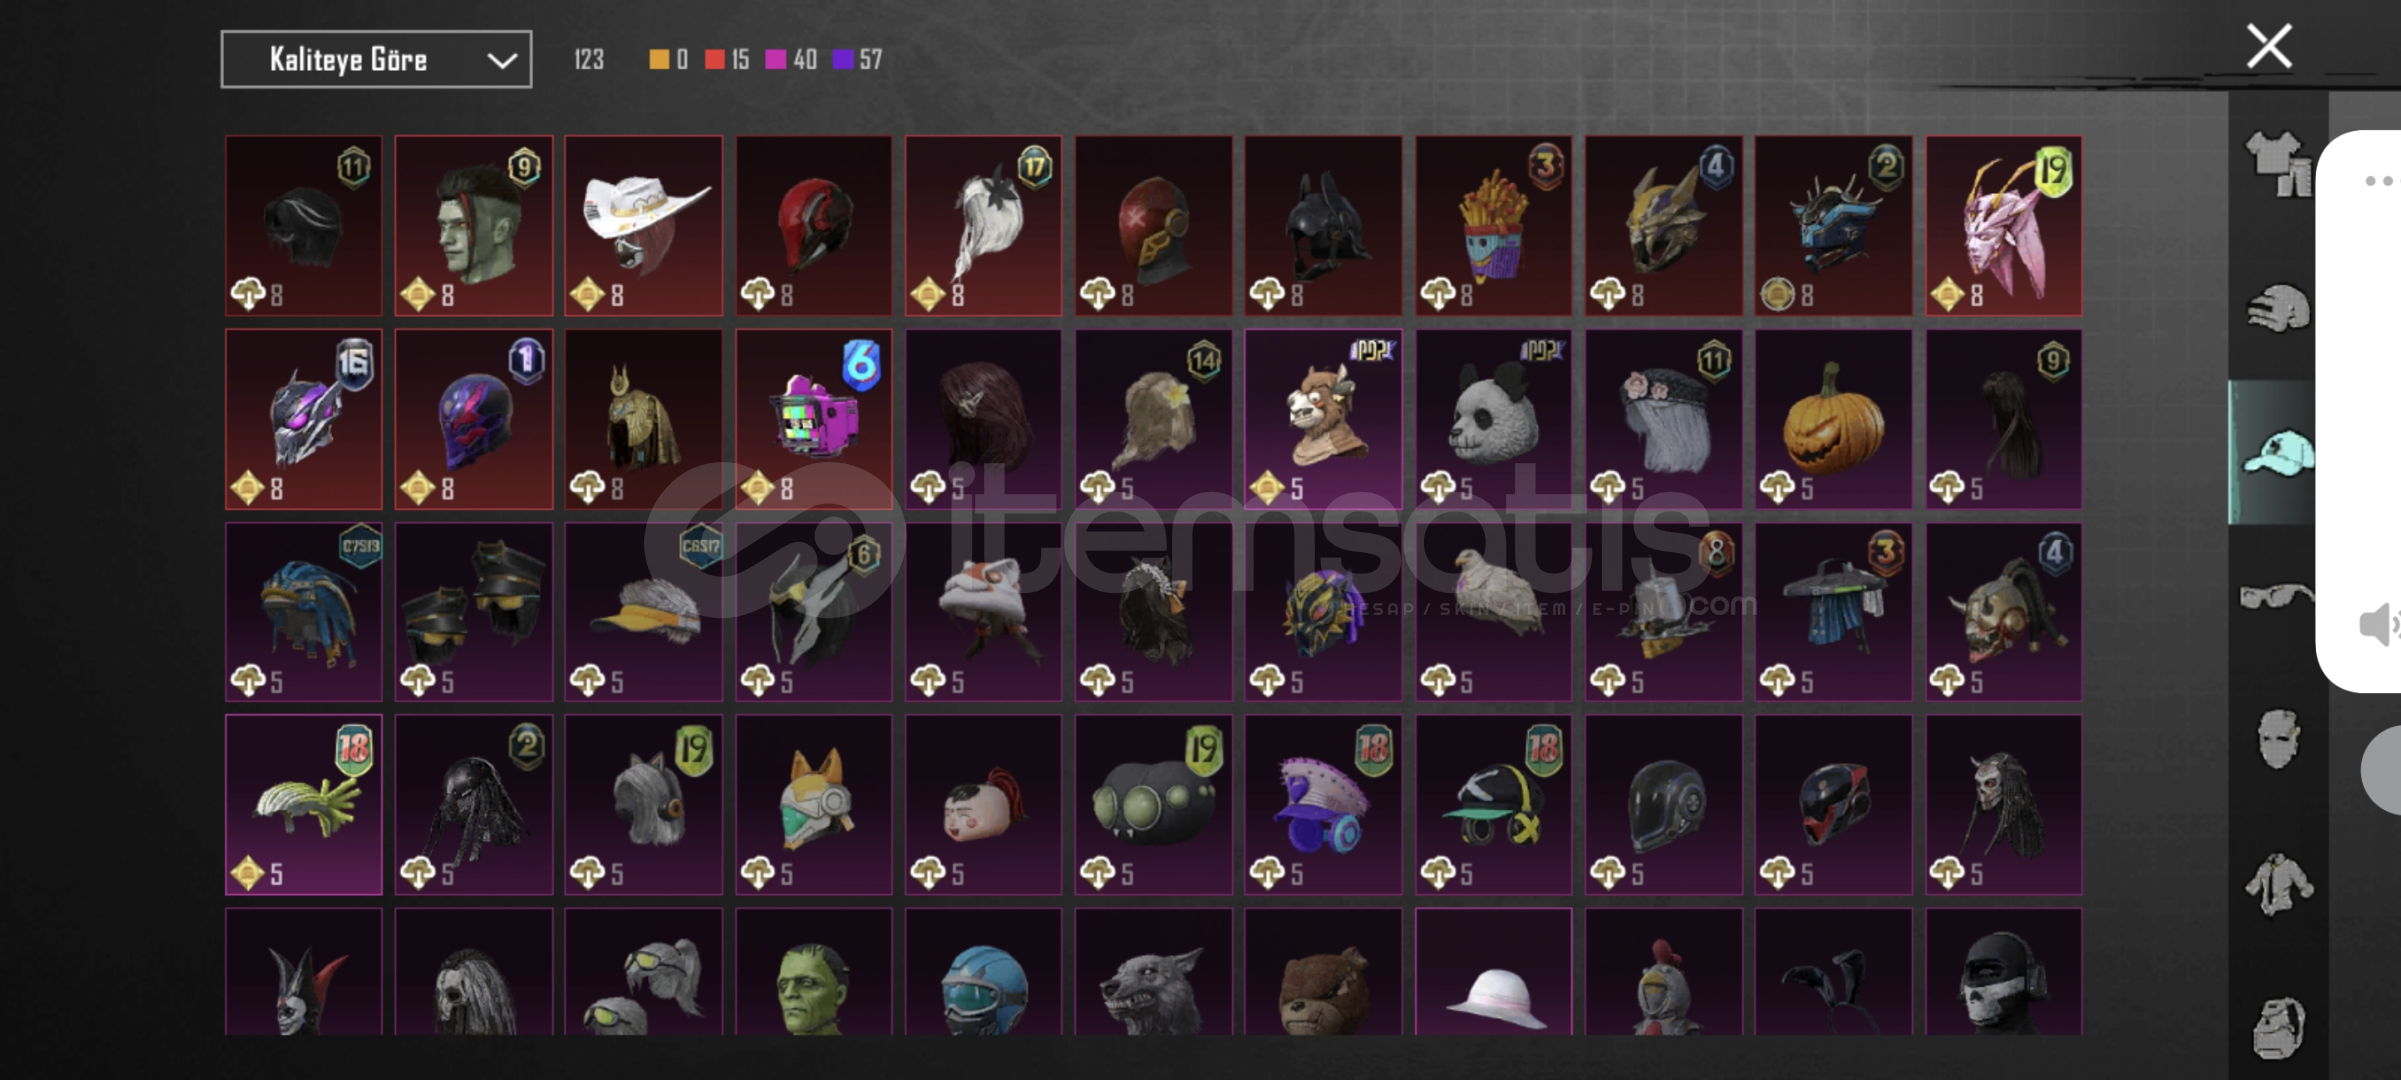Select the white cowboy hat item
Screen dimensions: 2401x1080
643,226
